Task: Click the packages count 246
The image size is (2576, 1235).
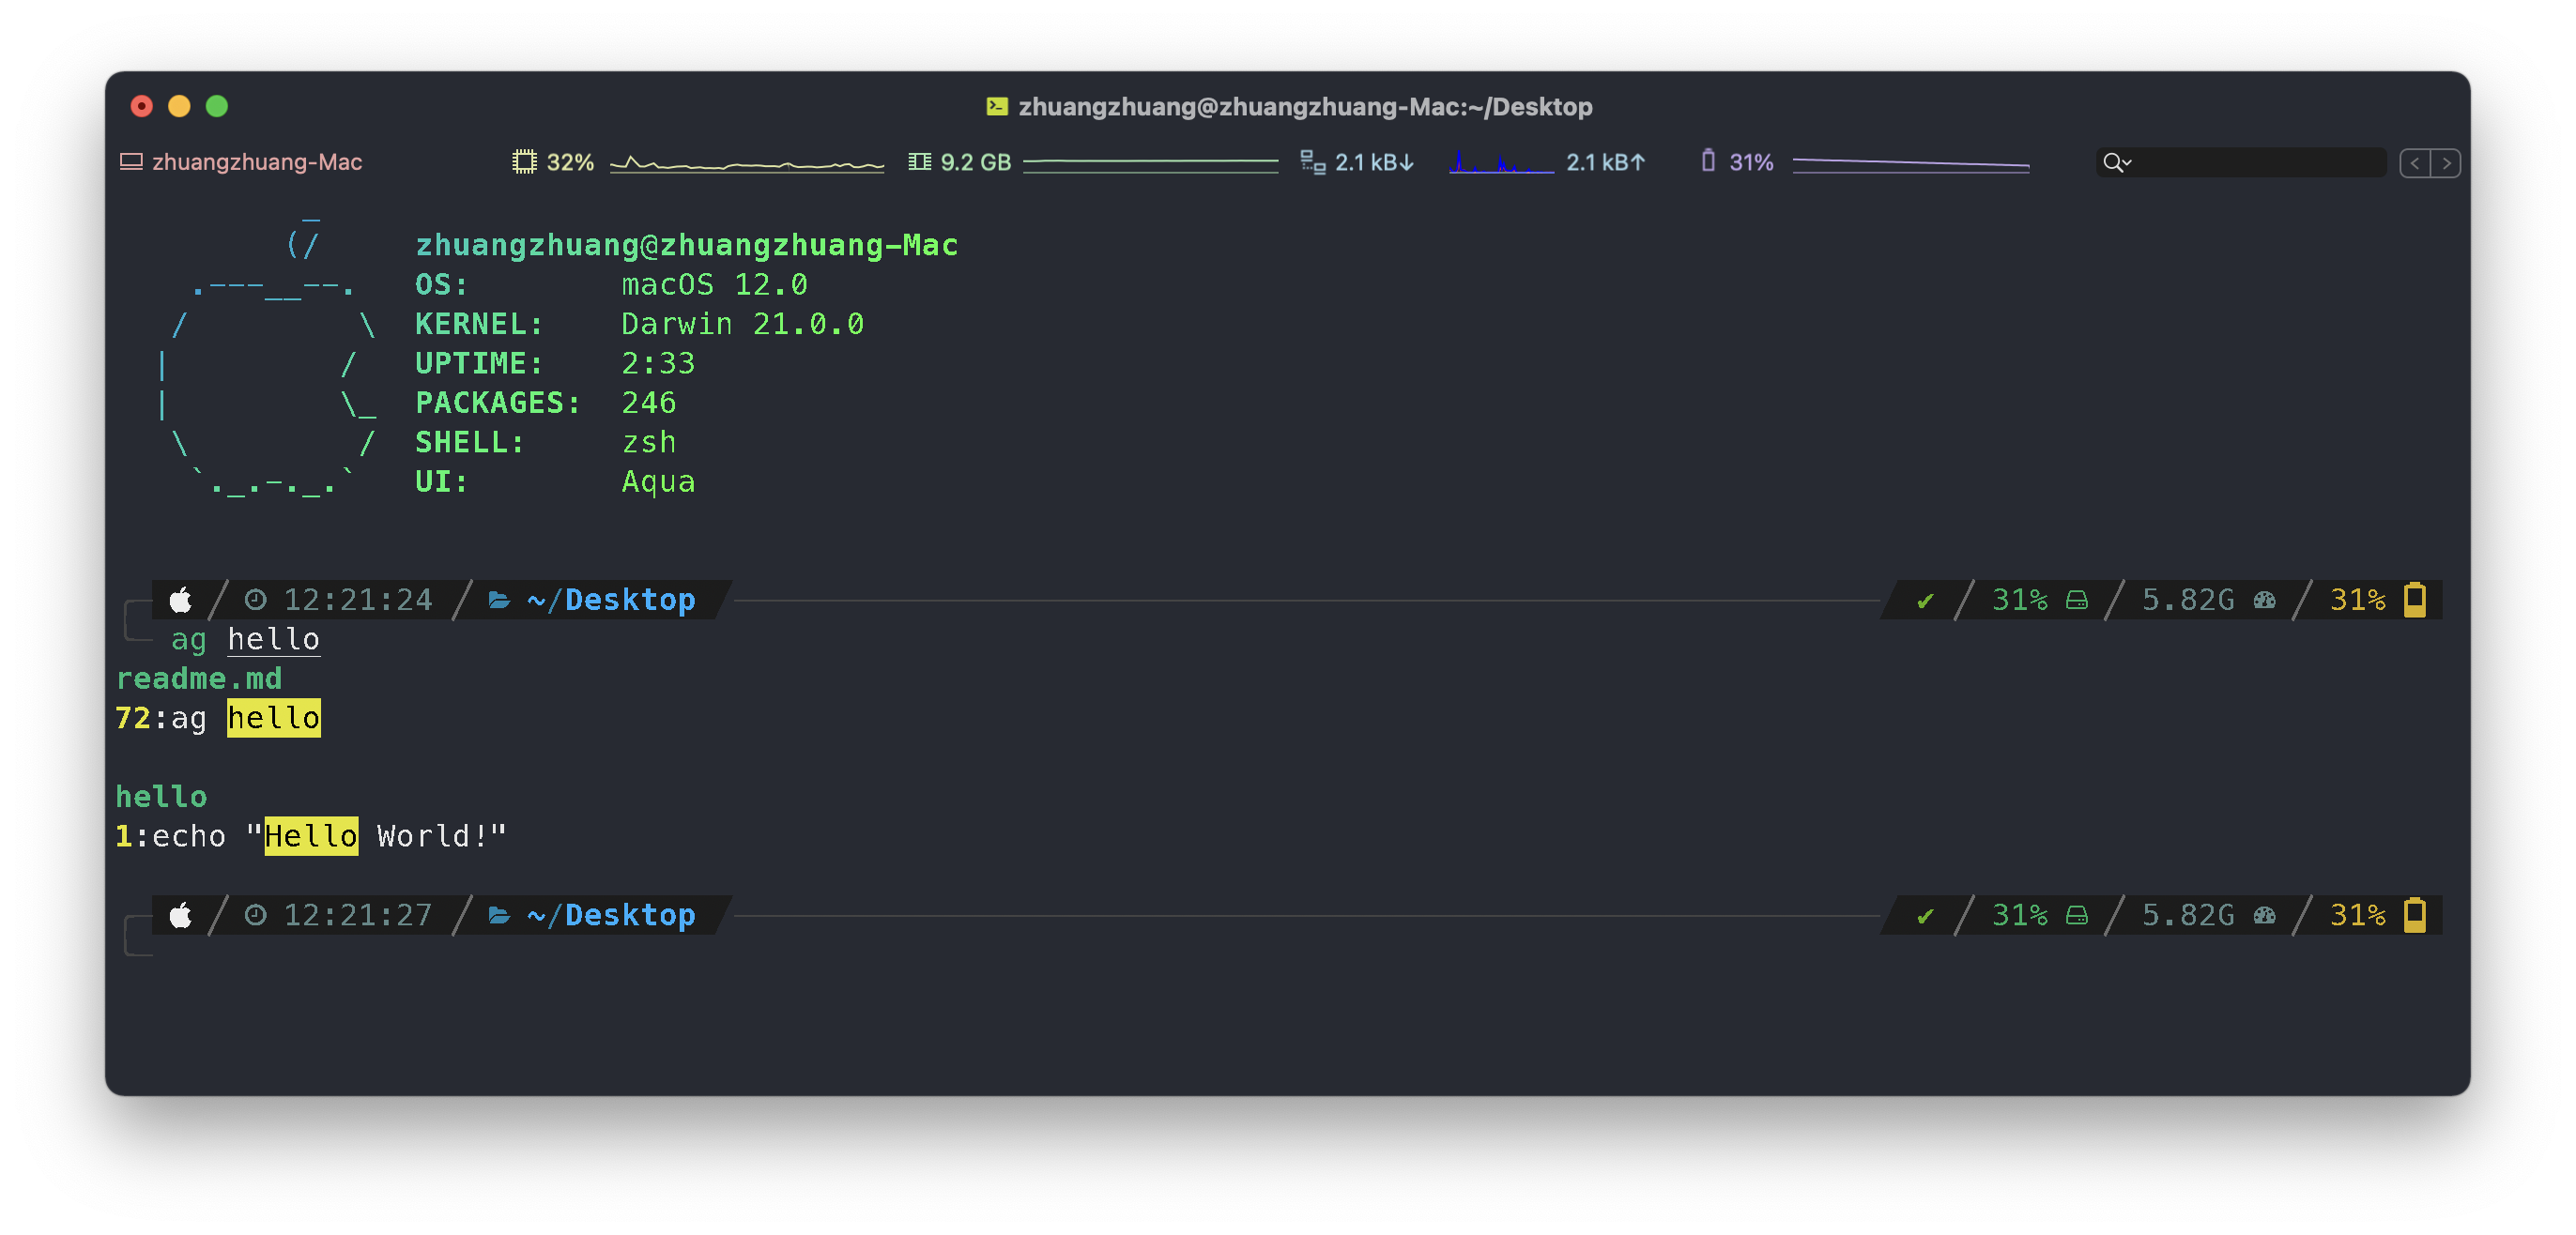Action: (649, 403)
